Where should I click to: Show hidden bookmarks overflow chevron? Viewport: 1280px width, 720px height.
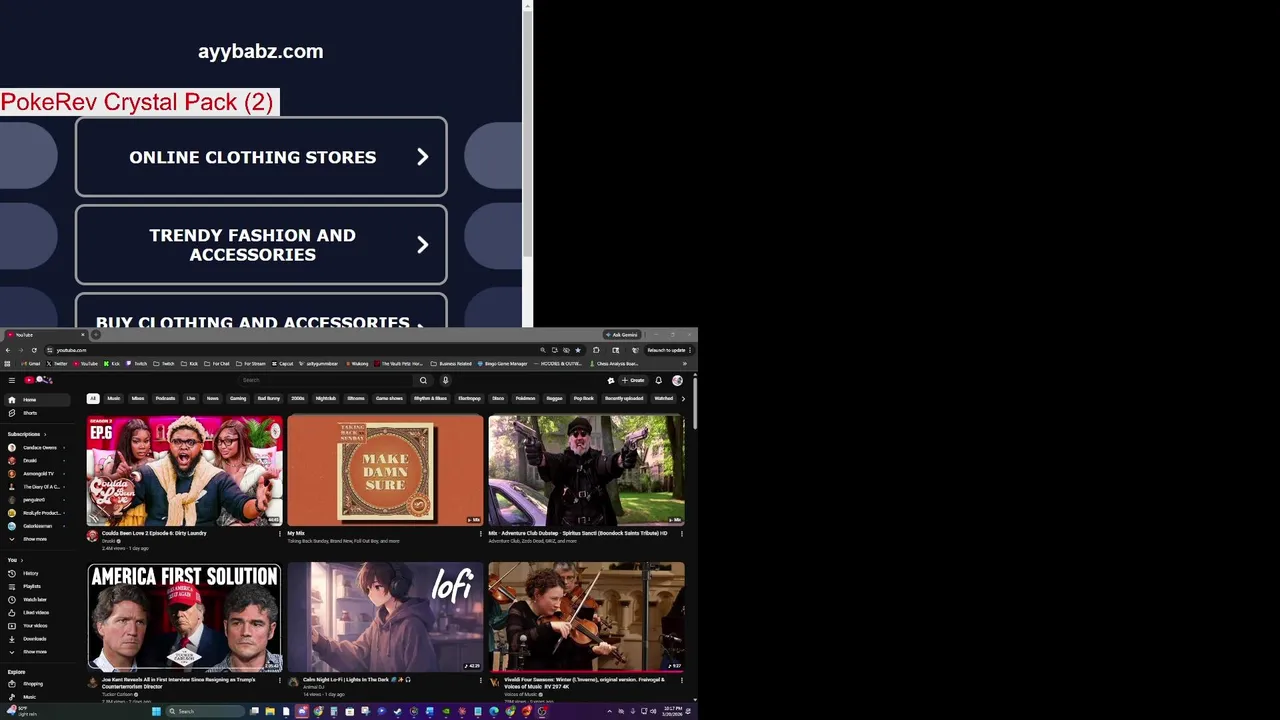coord(684,364)
